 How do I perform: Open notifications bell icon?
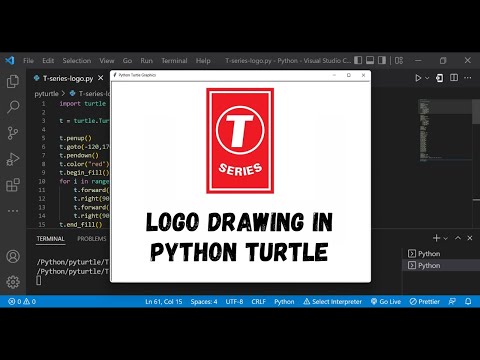coord(468,302)
